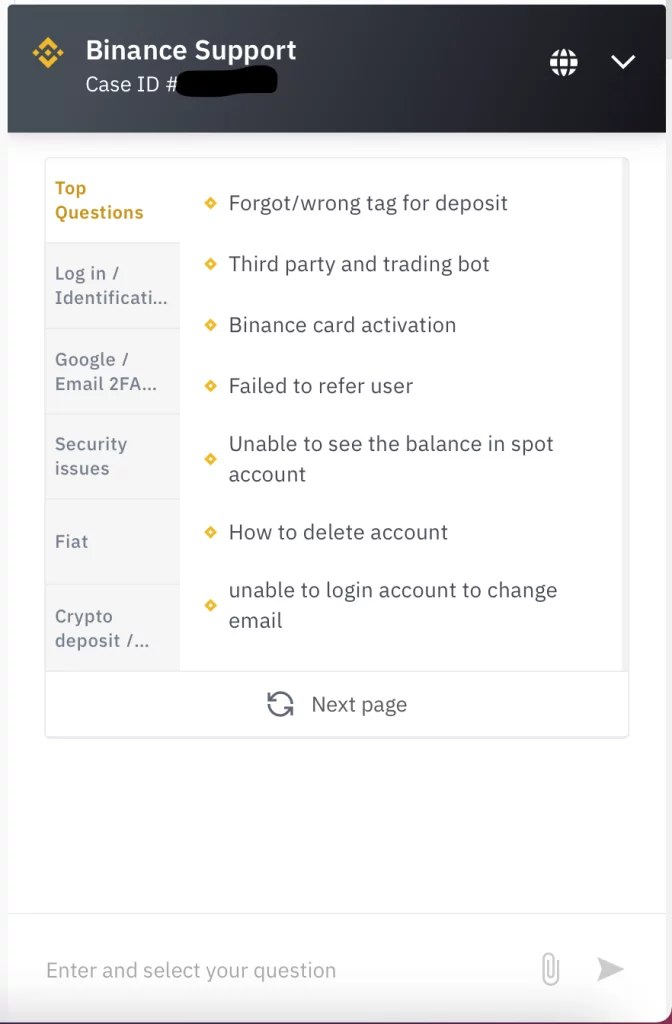Select "Unable to see the balance" question
Viewport: 672px width, 1024px height.
point(390,459)
